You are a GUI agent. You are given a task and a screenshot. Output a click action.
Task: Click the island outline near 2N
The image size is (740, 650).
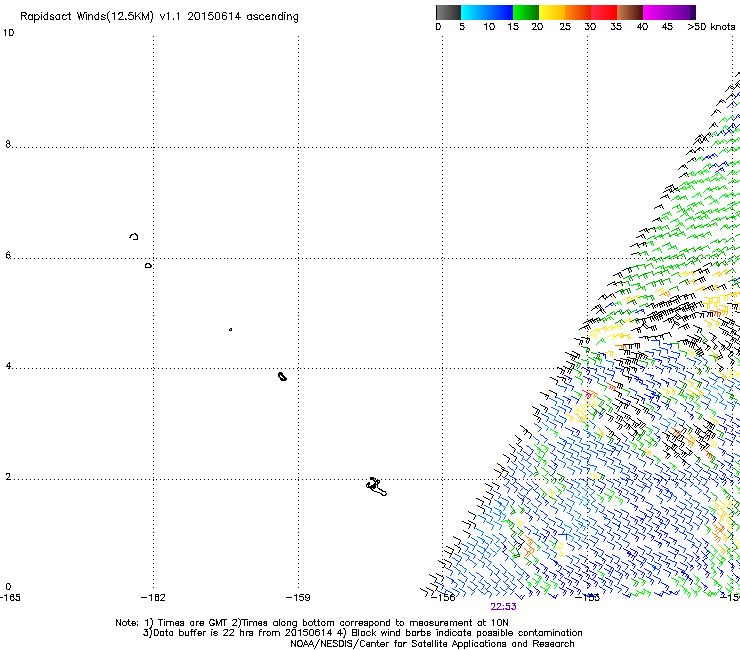(x=376, y=487)
